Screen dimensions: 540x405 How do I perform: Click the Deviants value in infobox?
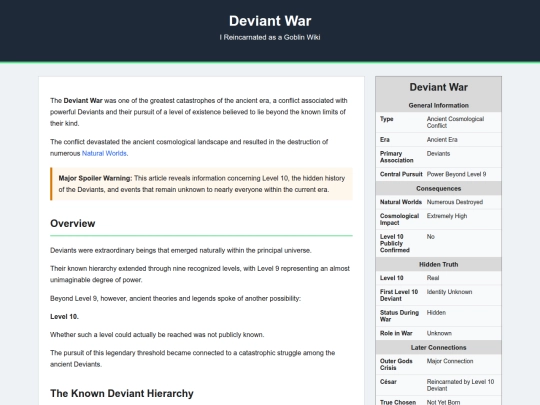click(x=438, y=154)
